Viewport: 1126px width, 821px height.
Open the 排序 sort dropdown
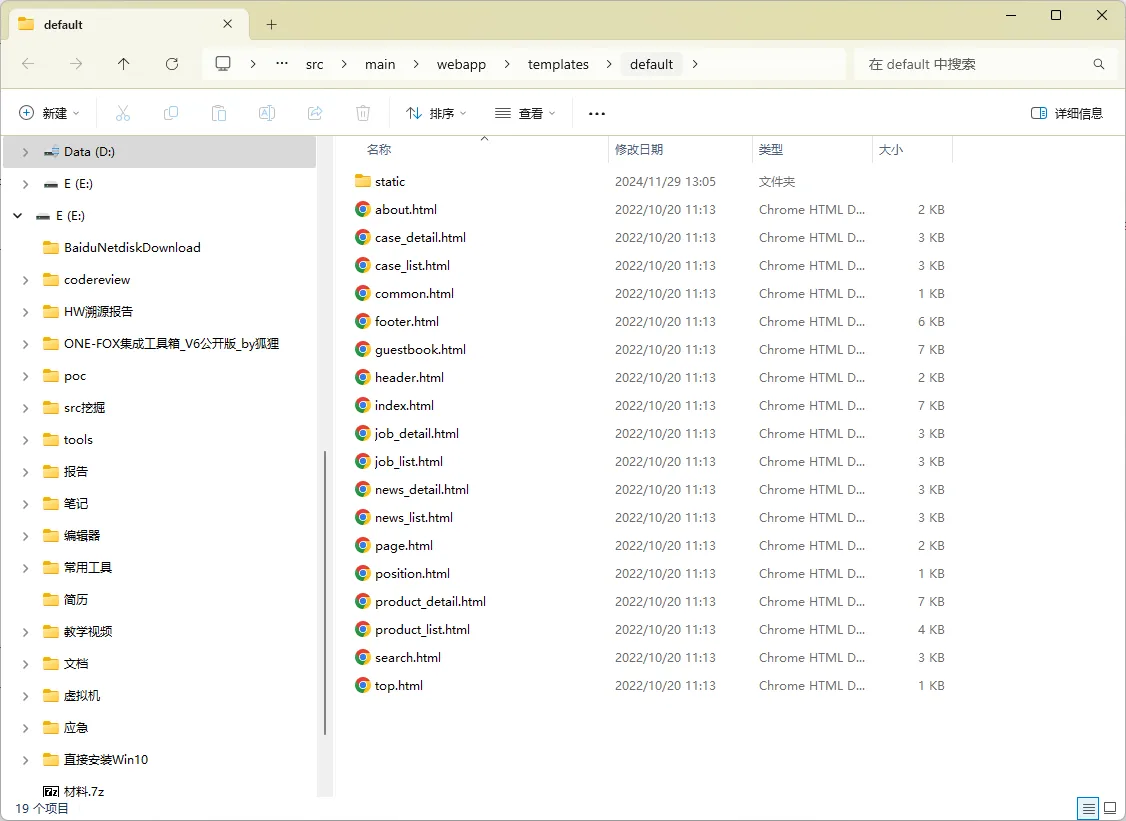tap(436, 113)
